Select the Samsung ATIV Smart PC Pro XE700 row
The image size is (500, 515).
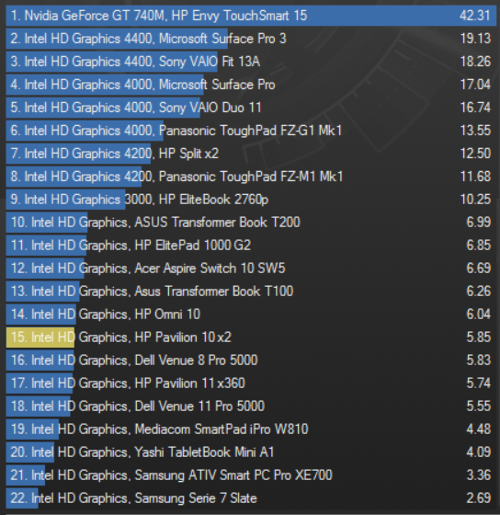251,475
